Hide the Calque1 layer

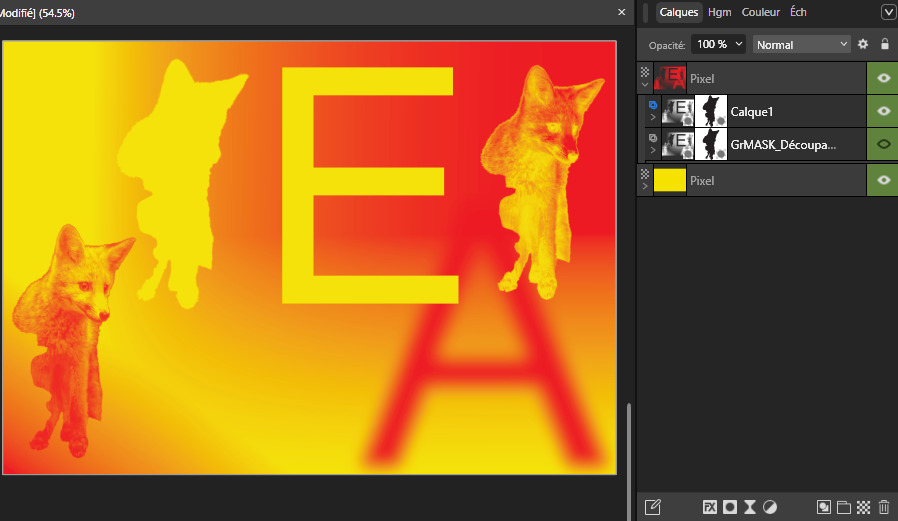(x=883, y=111)
